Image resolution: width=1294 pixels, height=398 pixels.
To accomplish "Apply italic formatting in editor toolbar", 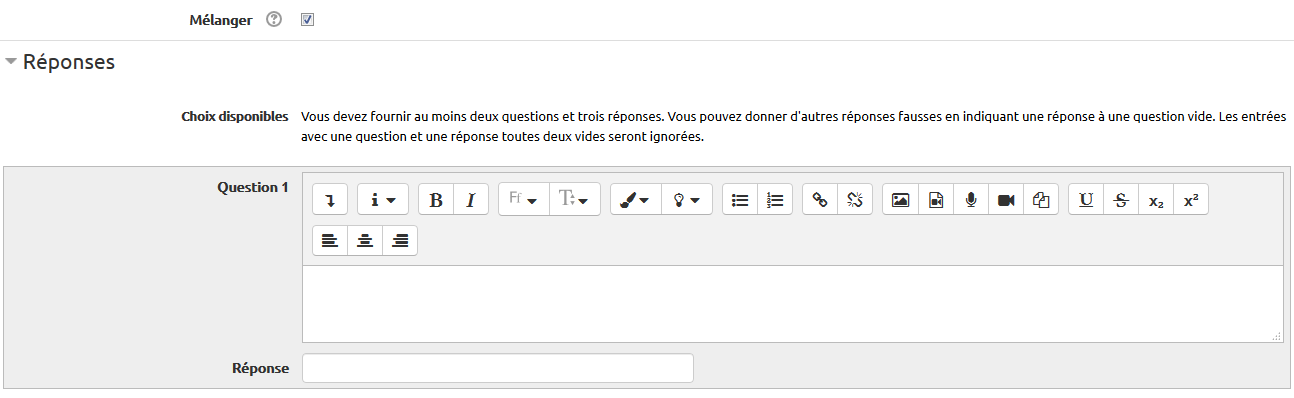I will point(470,200).
